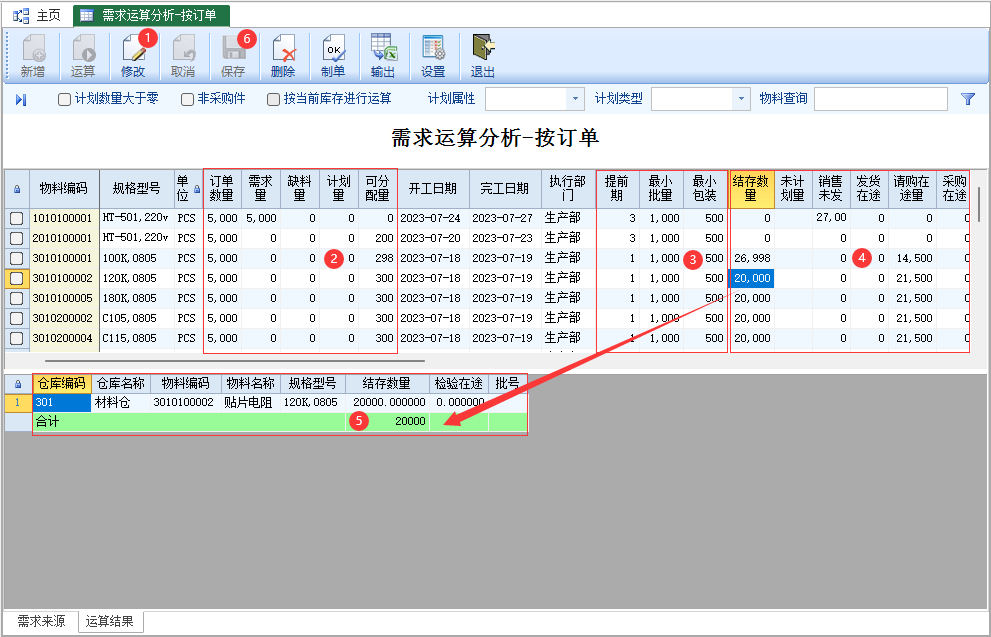
Task: Click the 制单 (Create order) toolbar icon
Action: 333,56
